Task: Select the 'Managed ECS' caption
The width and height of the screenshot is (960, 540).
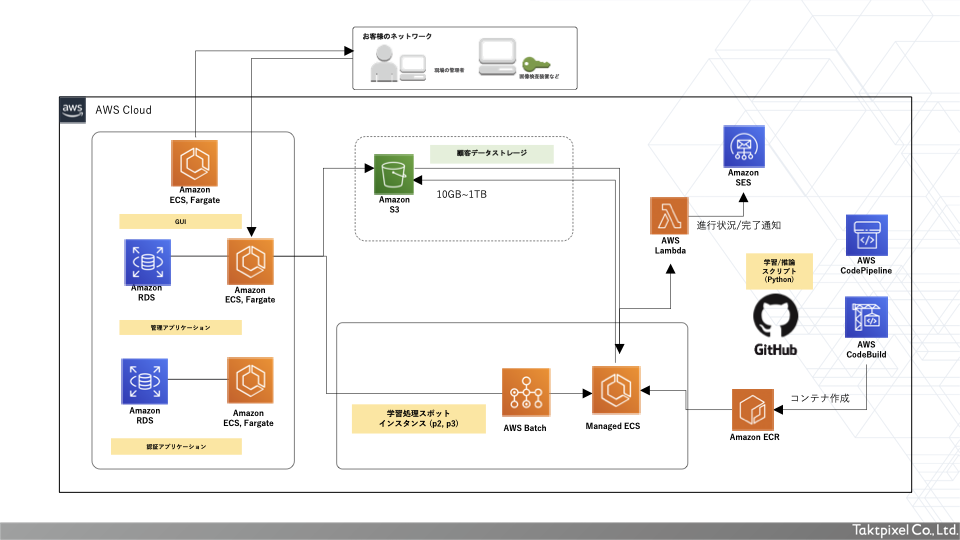Action: (613, 426)
